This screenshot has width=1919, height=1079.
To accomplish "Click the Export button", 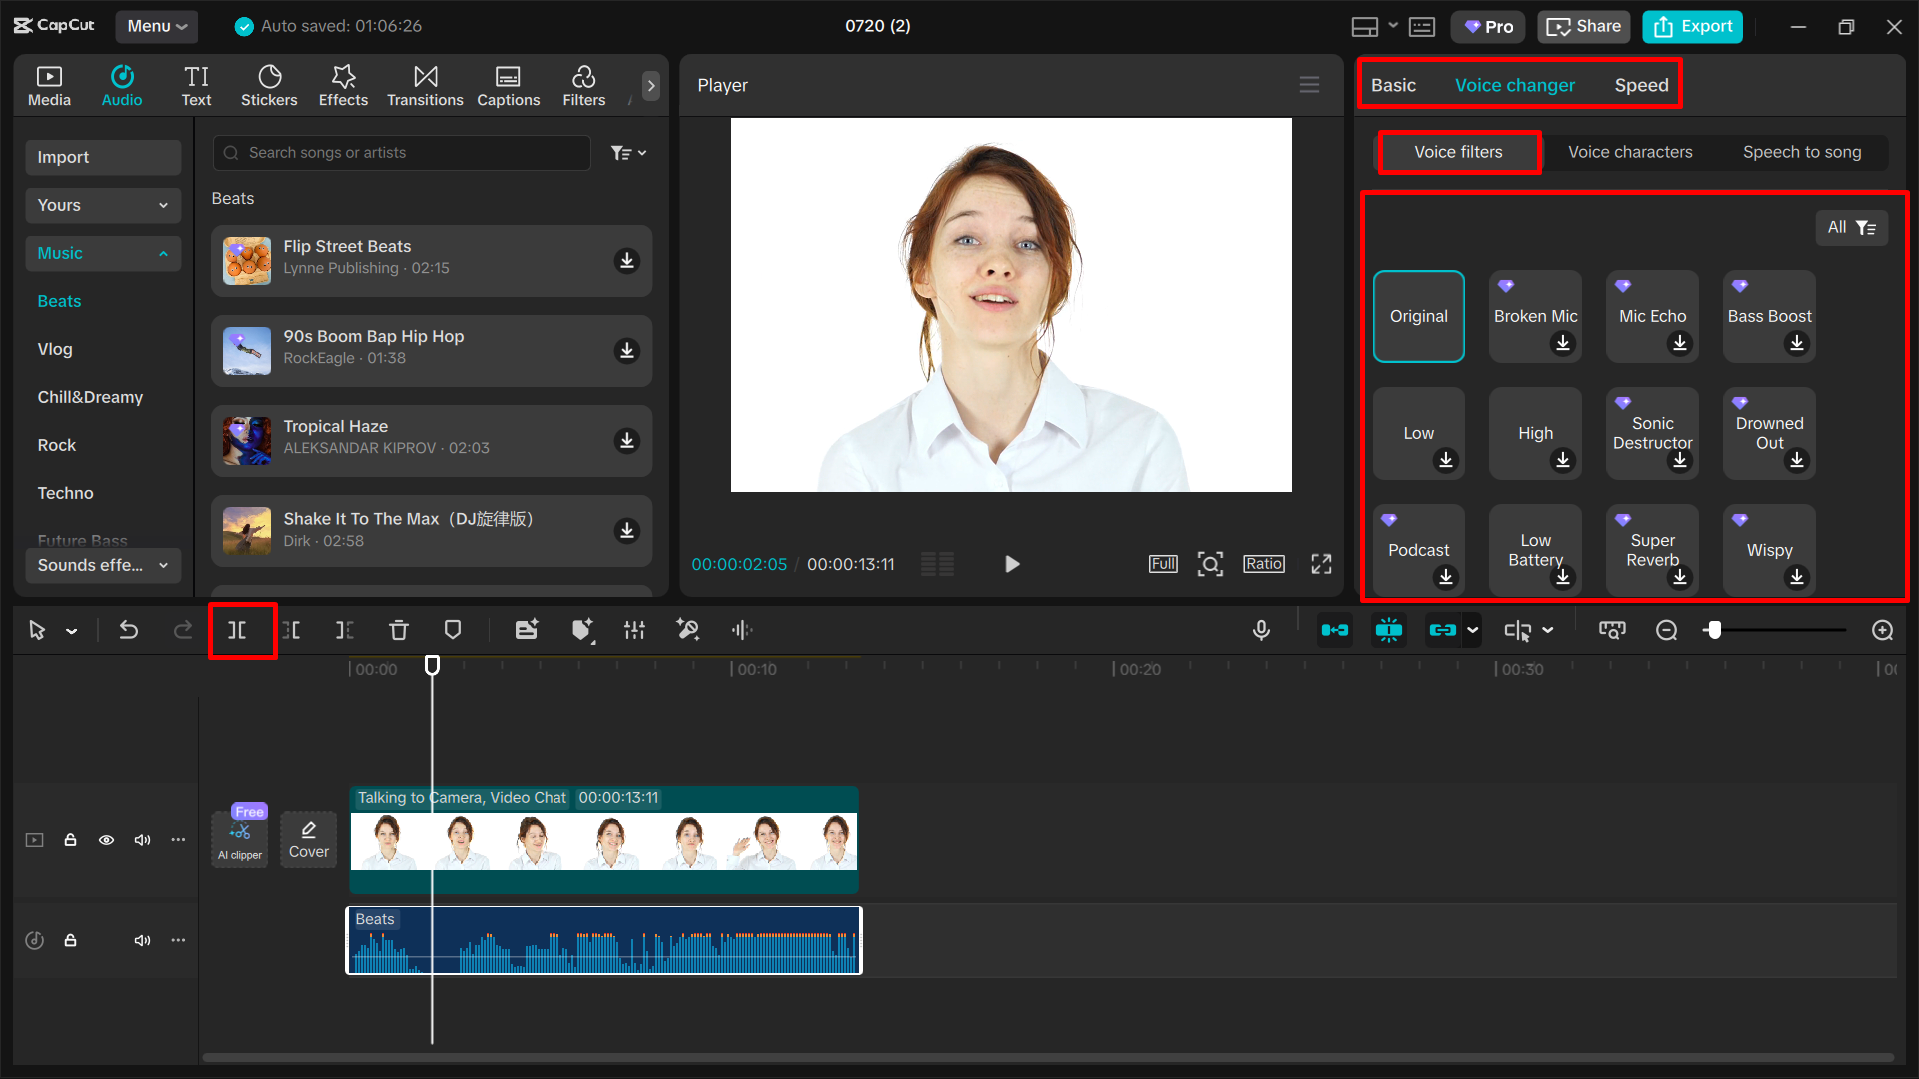I will (x=1691, y=26).
